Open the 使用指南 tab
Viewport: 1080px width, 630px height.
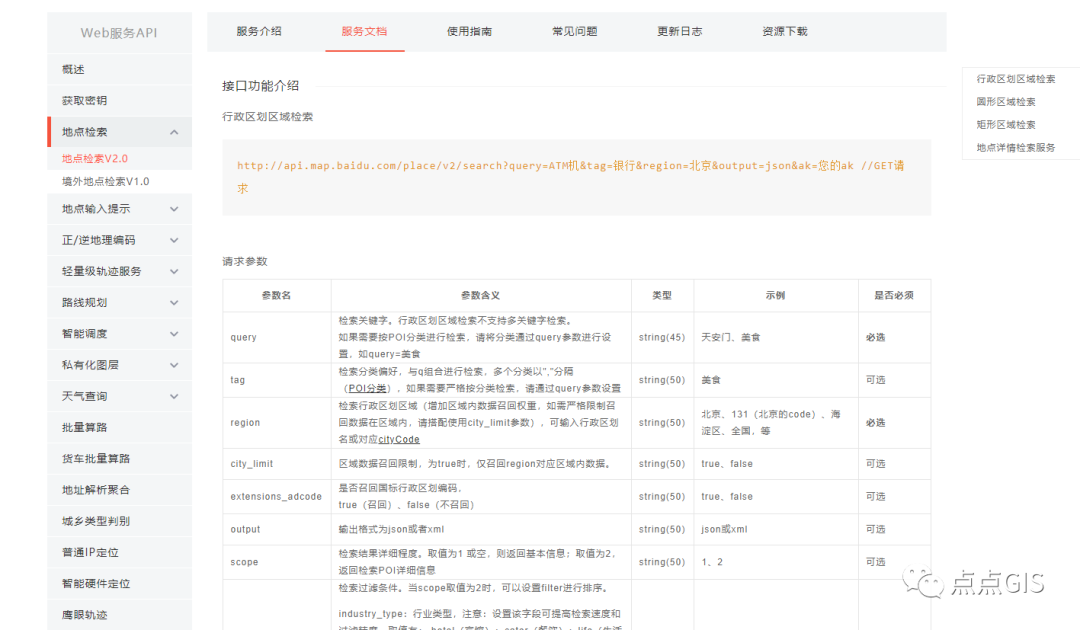point(468,31)
